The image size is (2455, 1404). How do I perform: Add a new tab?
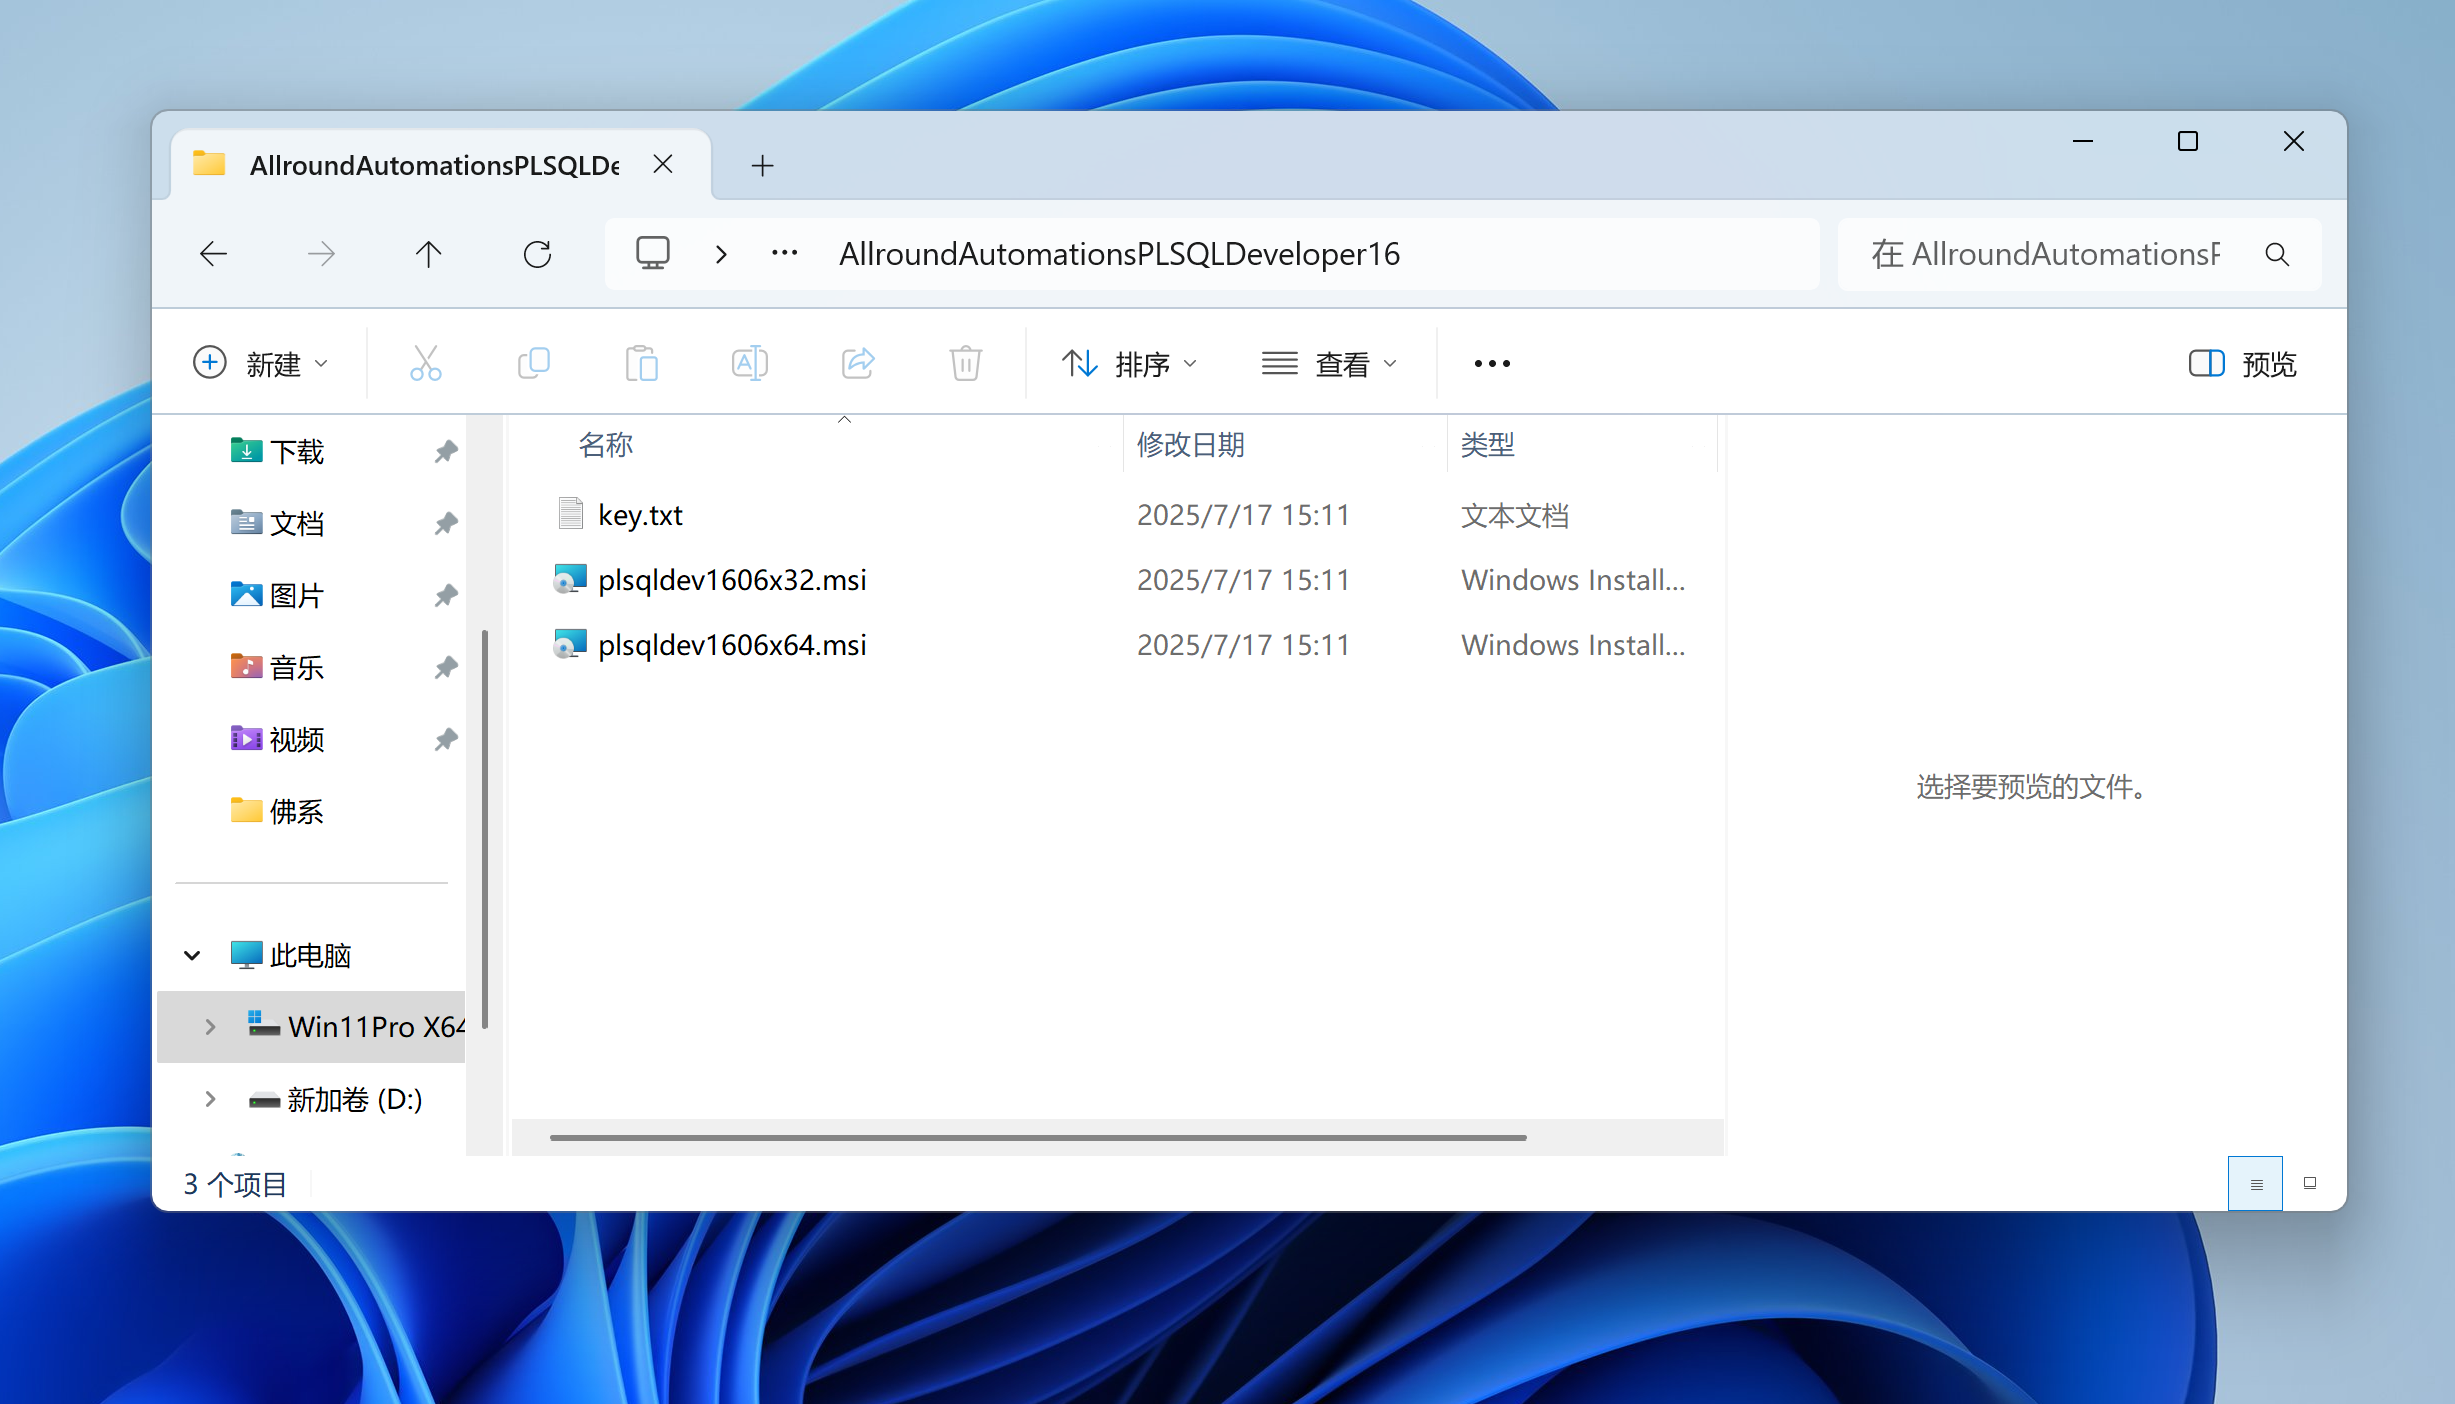point(762,165)
